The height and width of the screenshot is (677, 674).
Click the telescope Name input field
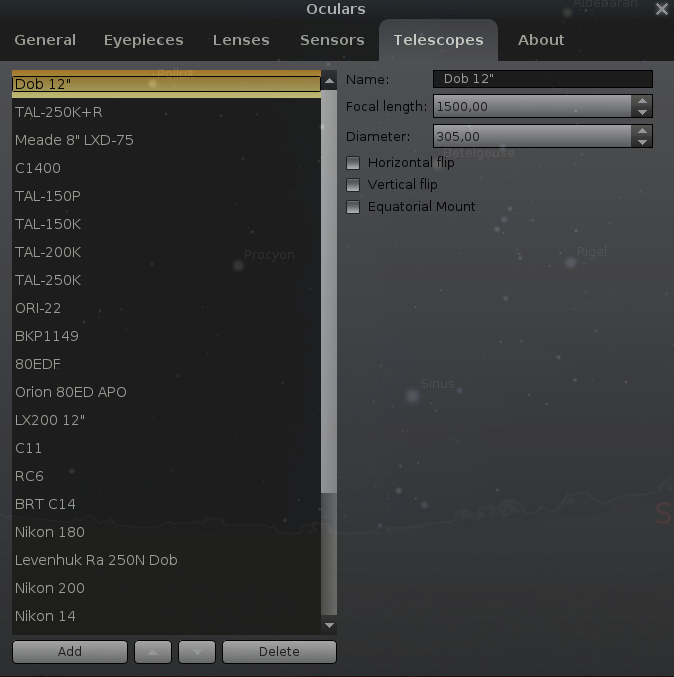click(x=542, y=79)
